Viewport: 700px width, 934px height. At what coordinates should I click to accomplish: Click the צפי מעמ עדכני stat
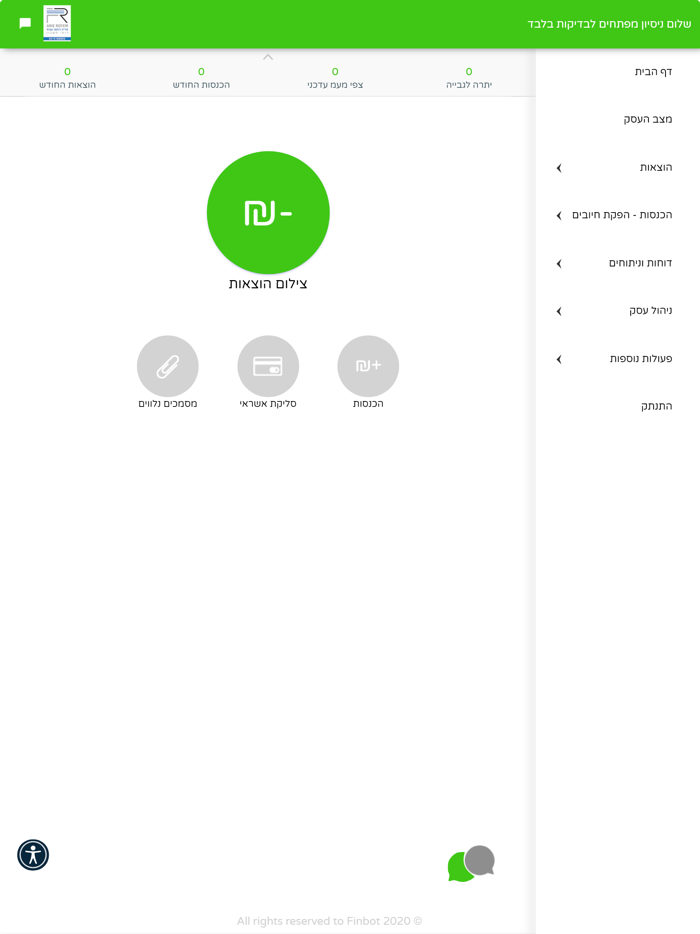click(x=335, y=78)
